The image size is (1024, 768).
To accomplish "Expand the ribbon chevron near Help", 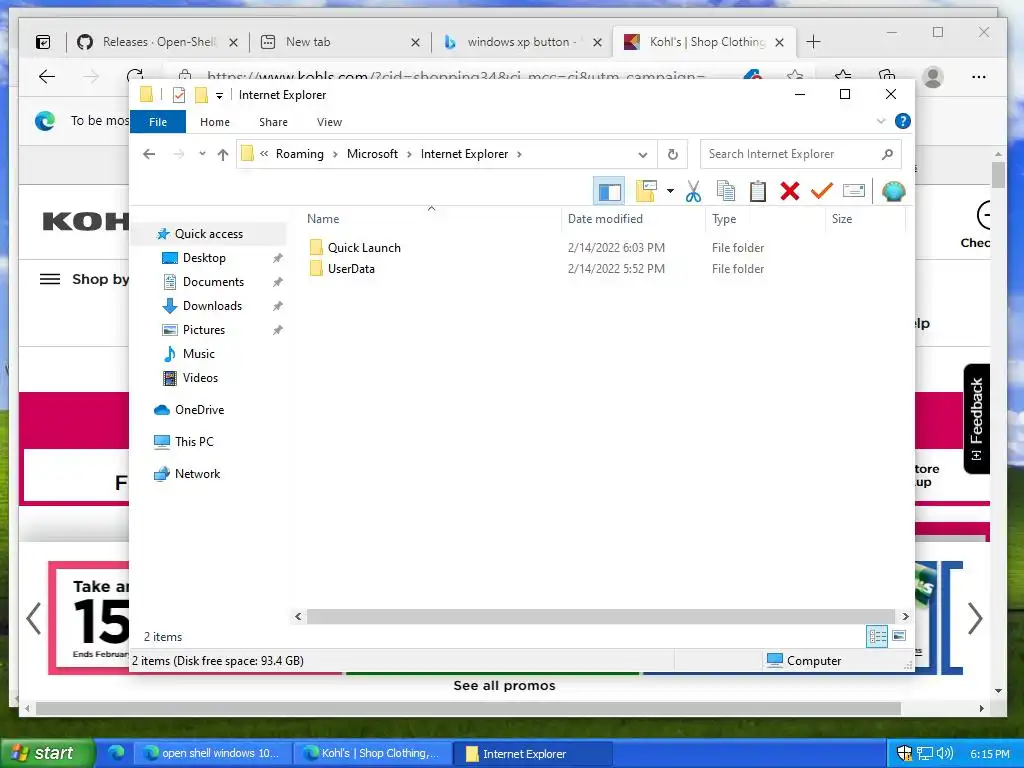I will click(x=881, y=121).
